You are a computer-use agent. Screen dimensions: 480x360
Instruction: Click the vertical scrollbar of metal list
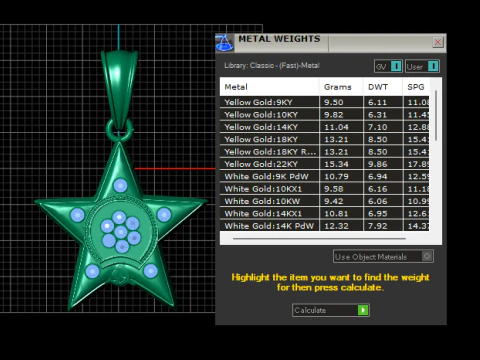click(x=436, y=115)
